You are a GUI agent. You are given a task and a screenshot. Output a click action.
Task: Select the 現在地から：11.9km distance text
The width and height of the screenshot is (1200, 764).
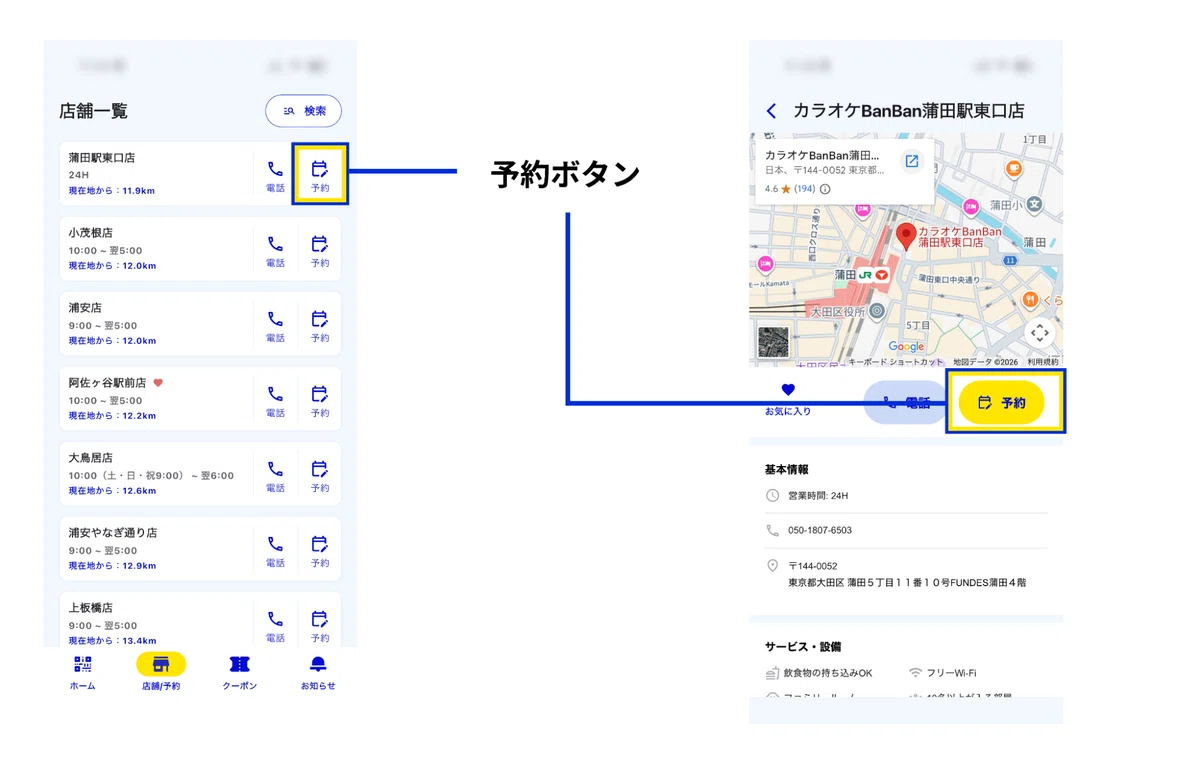click(x=112, y=190)
